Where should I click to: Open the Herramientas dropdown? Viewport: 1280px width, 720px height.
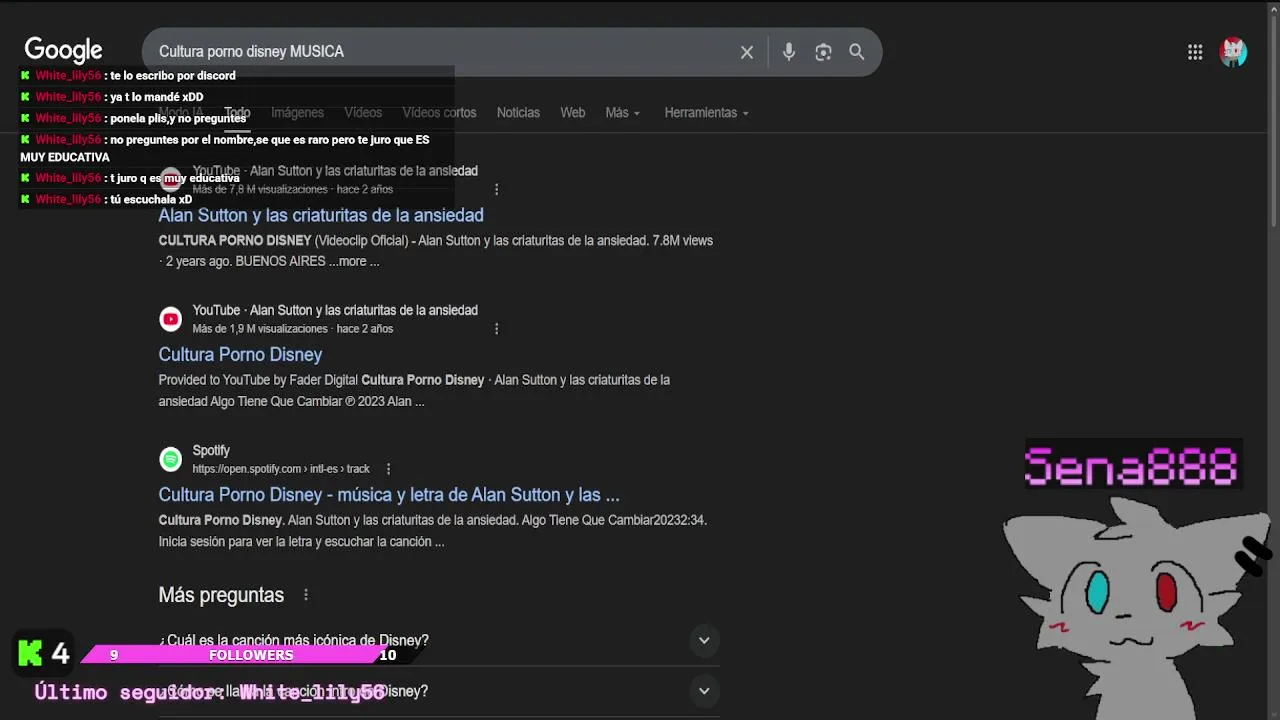(706, 113)
